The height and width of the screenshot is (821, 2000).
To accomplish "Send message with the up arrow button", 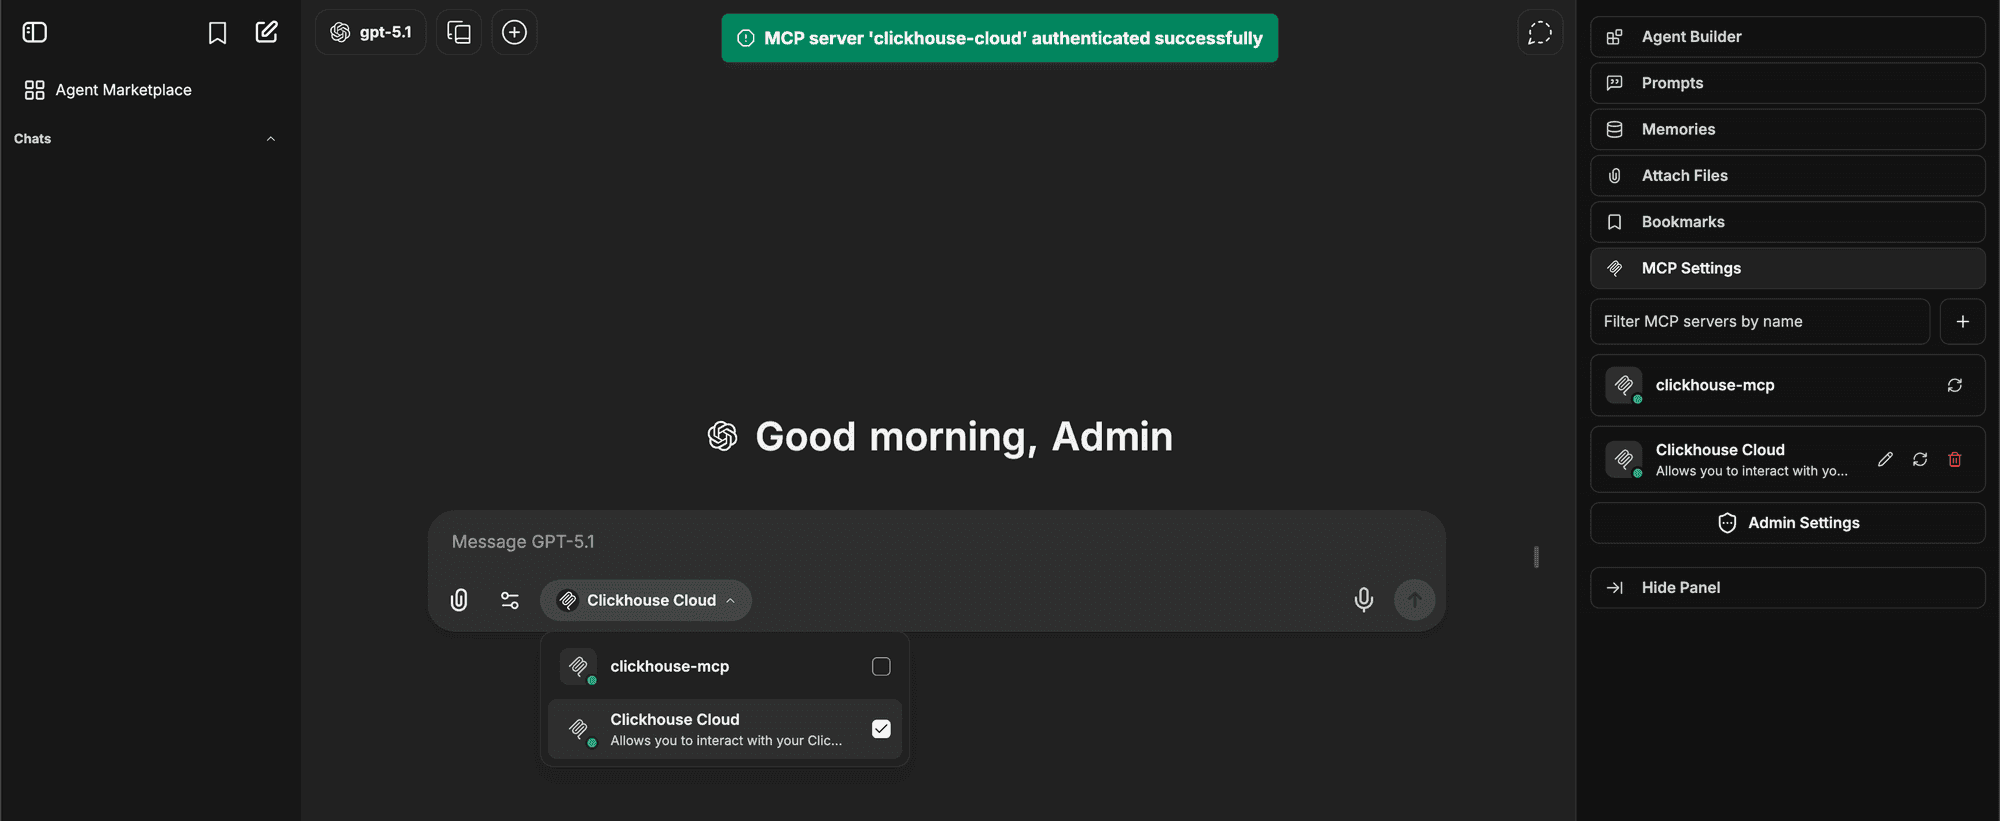I will coord(1414,600).
